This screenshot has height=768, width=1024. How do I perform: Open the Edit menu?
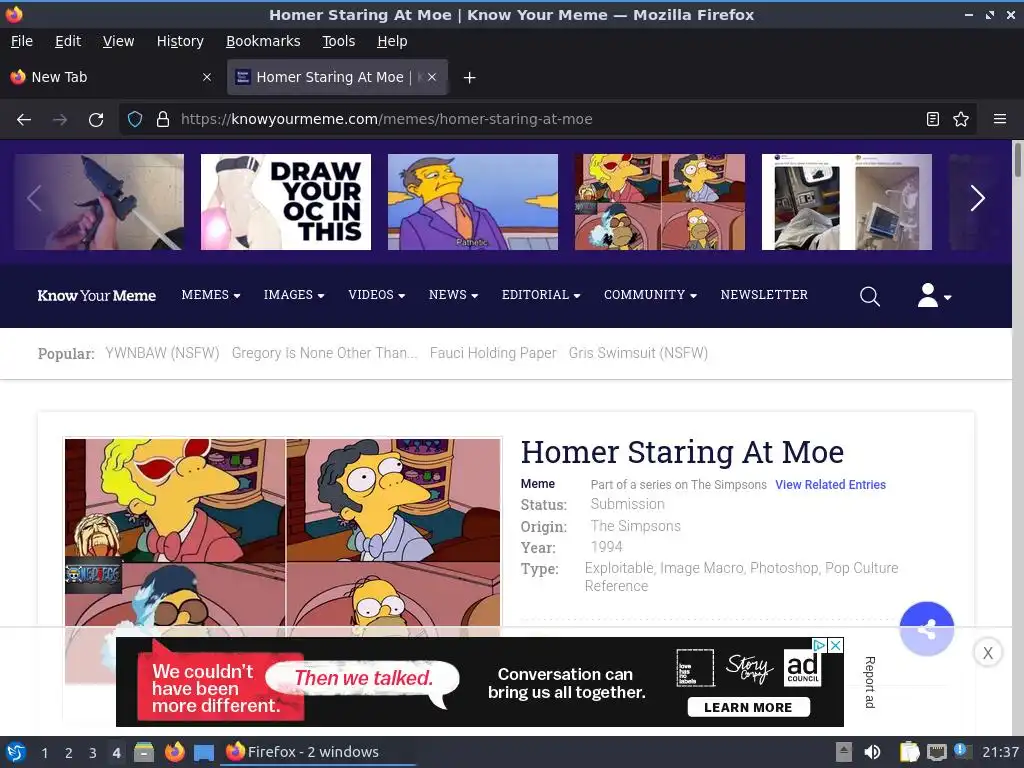[x=68, y=41]
